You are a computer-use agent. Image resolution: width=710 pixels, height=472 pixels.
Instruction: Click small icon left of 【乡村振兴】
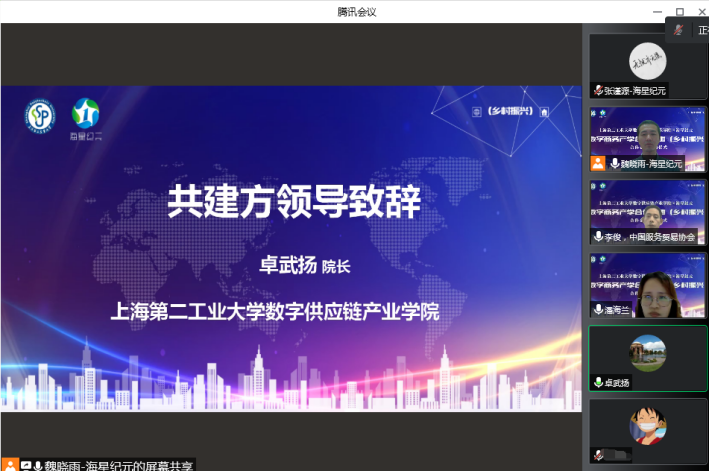[x=476, y=111]
